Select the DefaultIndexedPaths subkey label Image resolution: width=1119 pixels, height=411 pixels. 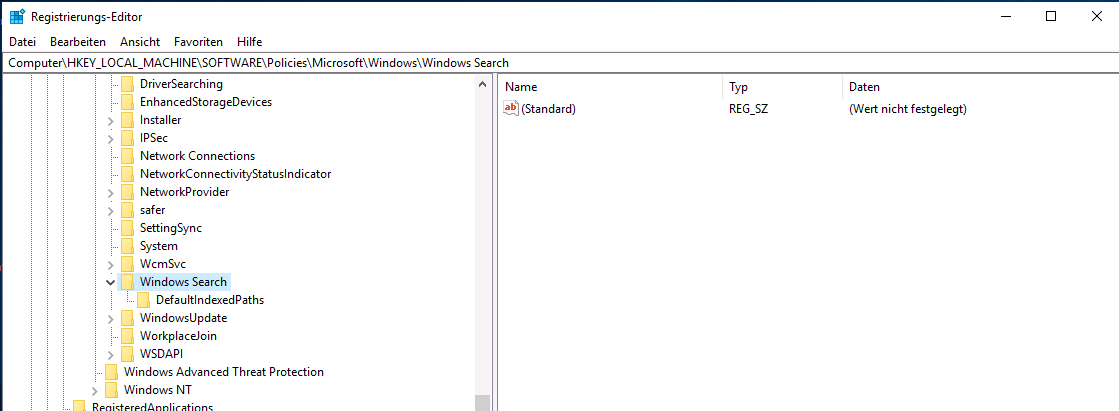coord(210,300)
